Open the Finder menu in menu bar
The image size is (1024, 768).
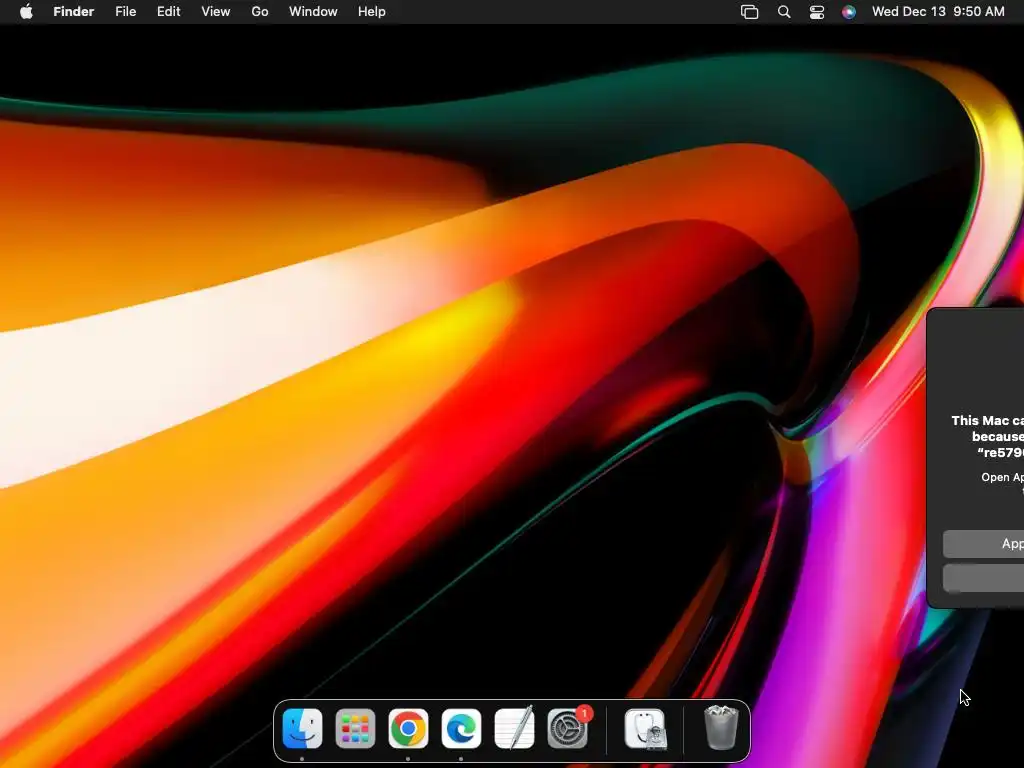pyautogui.click(x=73, y=12)
